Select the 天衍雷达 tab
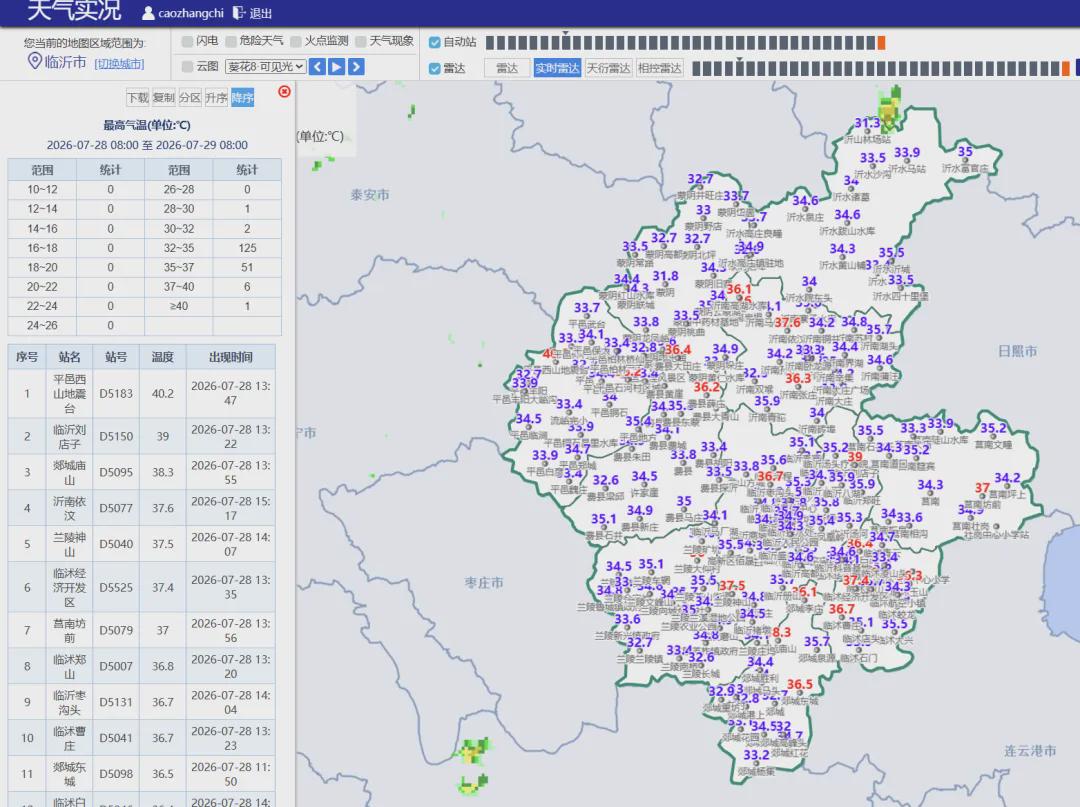The height and width of the screenshot is (807, 1080). point(608,68)
